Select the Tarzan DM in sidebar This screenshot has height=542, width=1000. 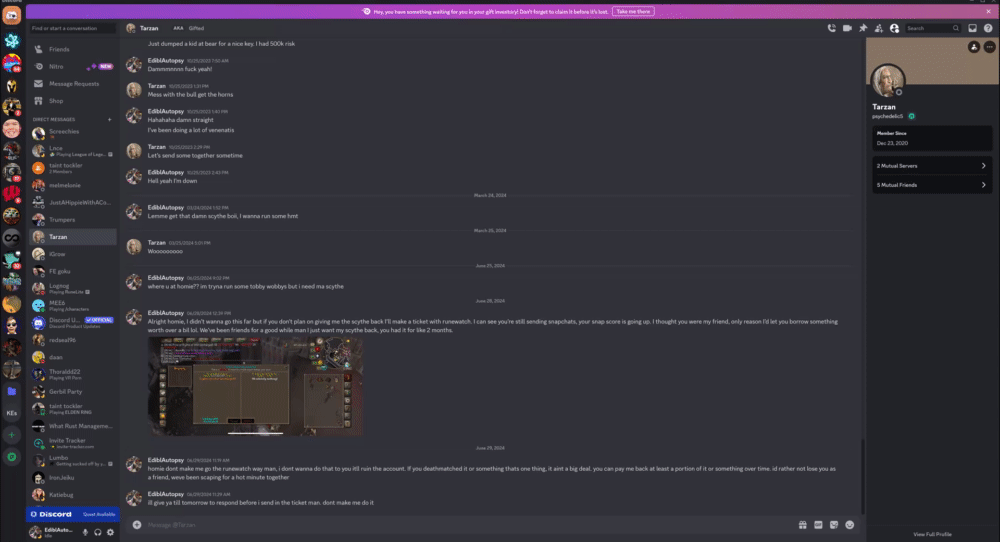72,237
